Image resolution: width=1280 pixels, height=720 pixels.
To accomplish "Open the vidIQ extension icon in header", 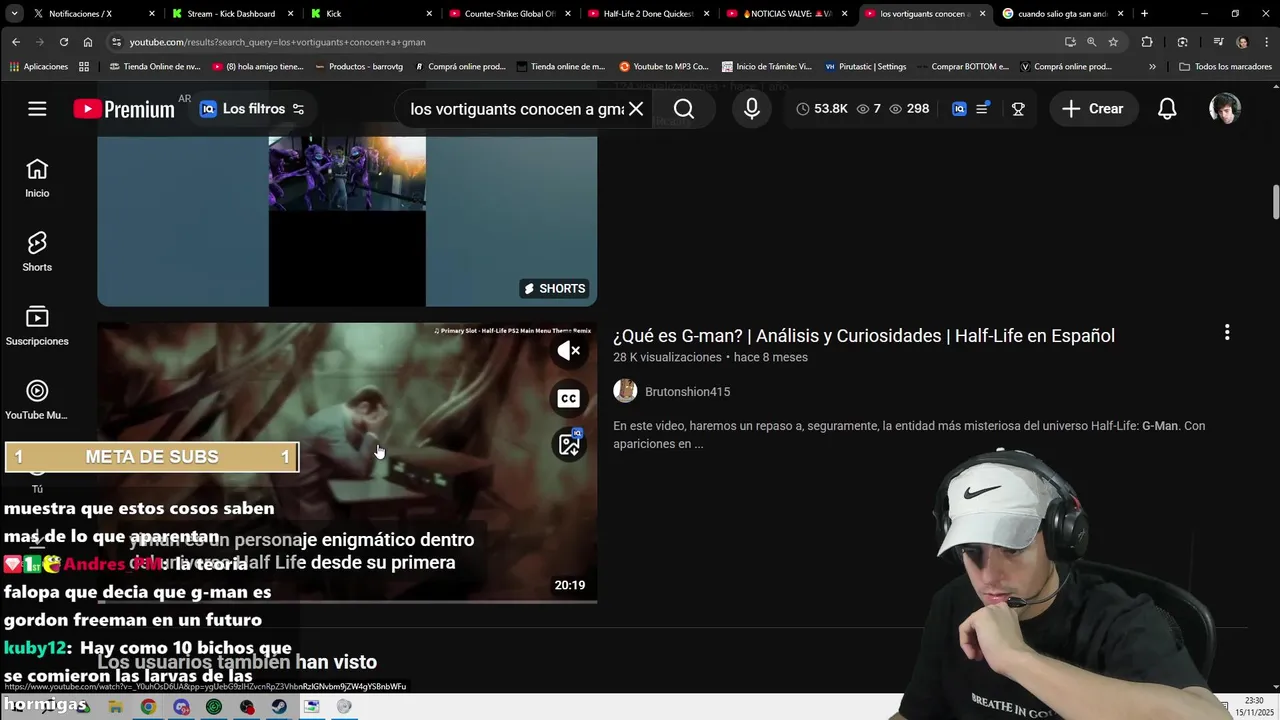I will coord(959,109).
